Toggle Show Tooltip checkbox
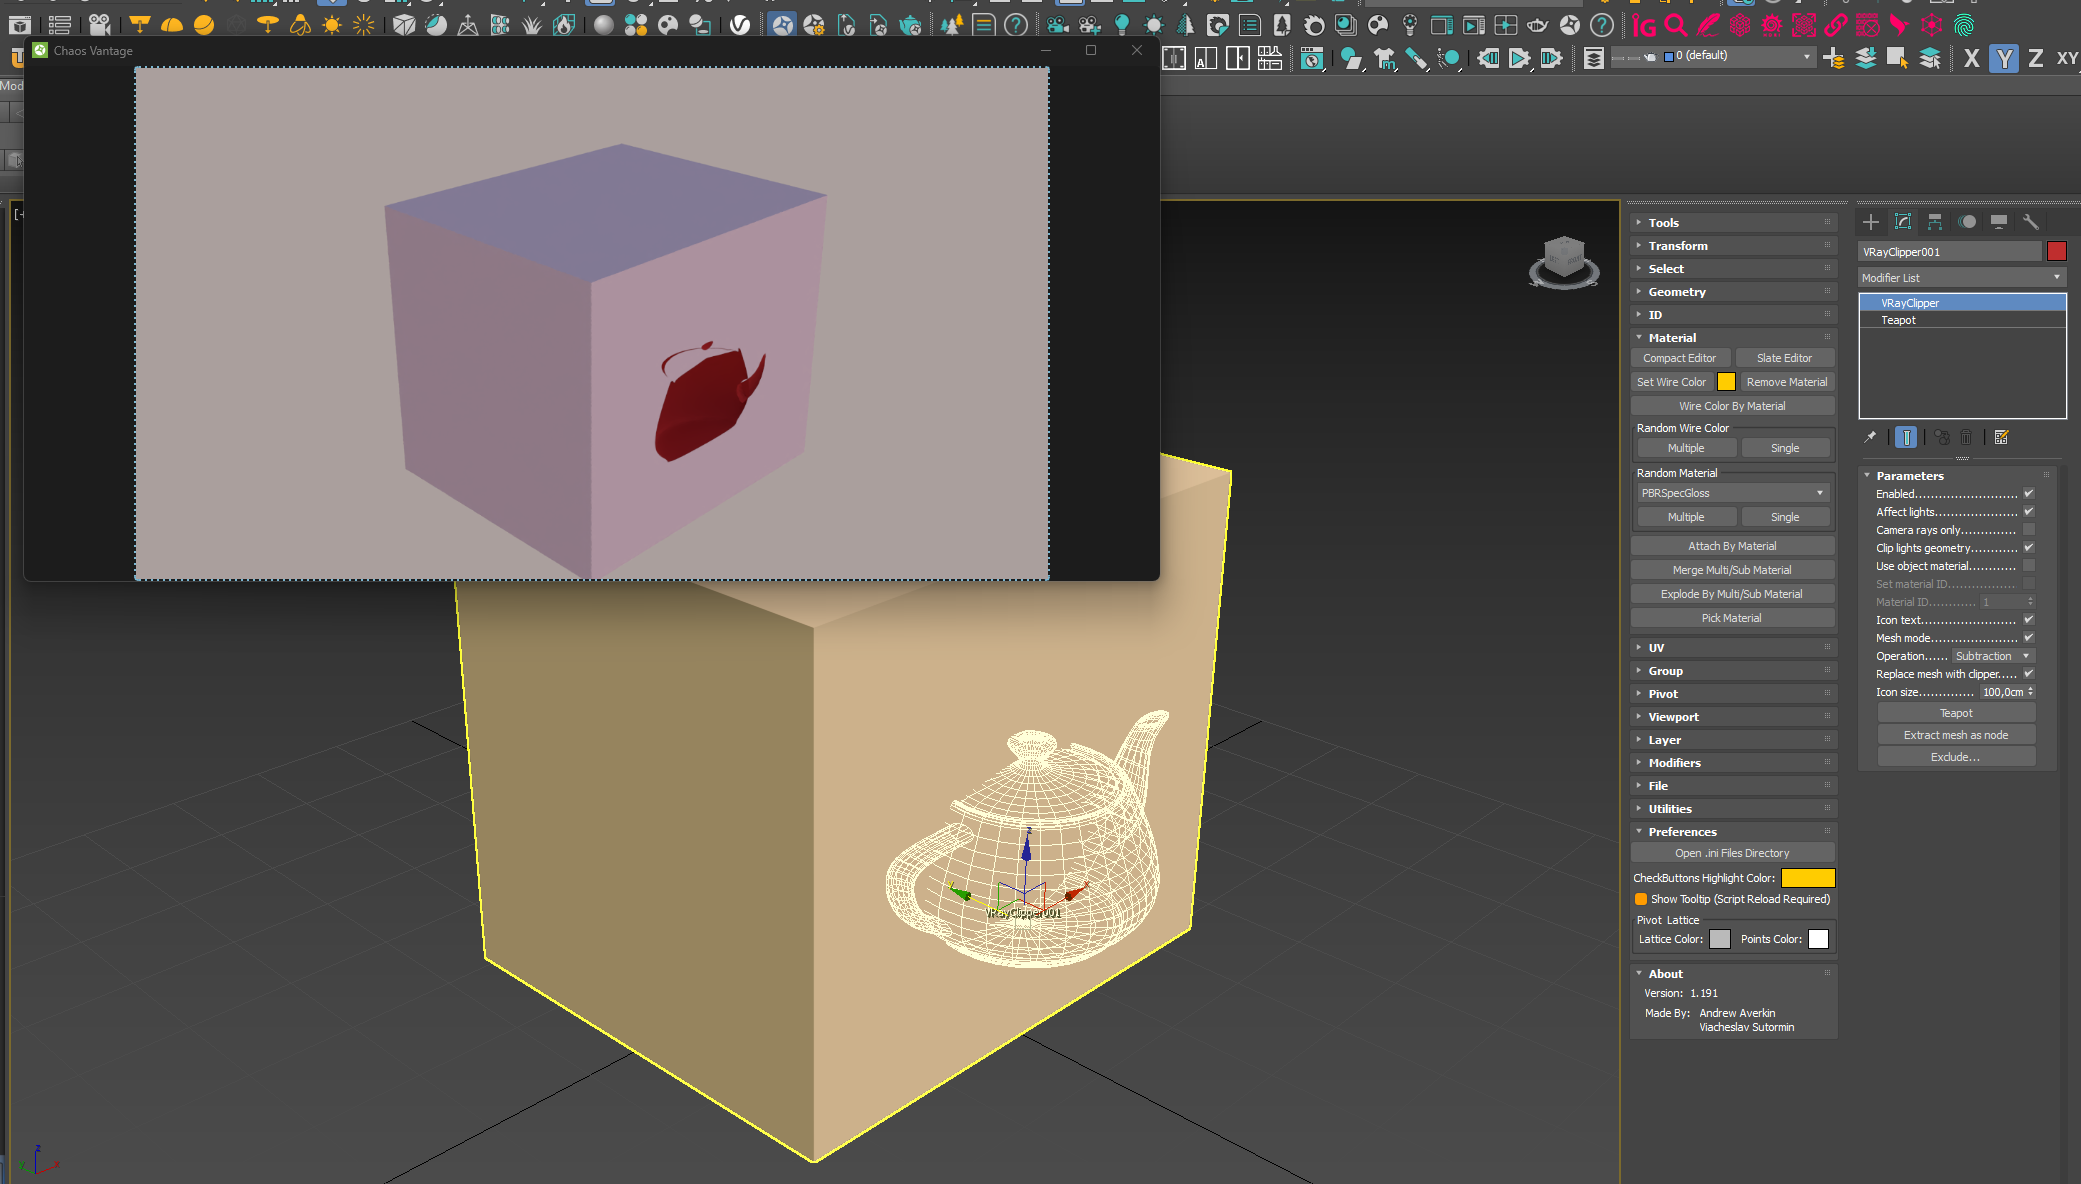2081x1184 pixels. point(1641,899)
